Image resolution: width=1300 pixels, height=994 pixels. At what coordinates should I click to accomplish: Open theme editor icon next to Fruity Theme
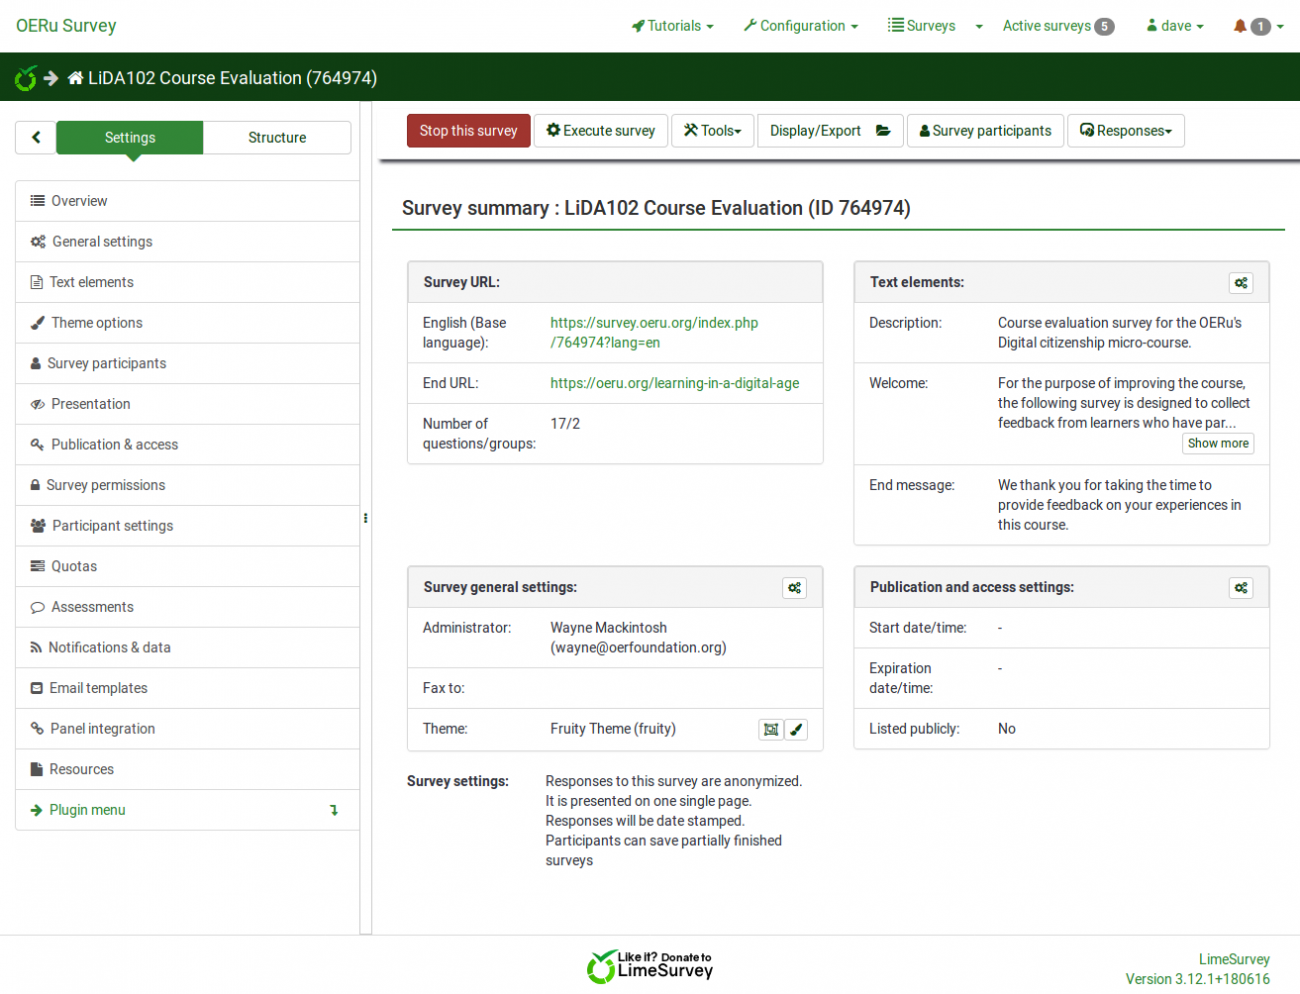(770, 730)
